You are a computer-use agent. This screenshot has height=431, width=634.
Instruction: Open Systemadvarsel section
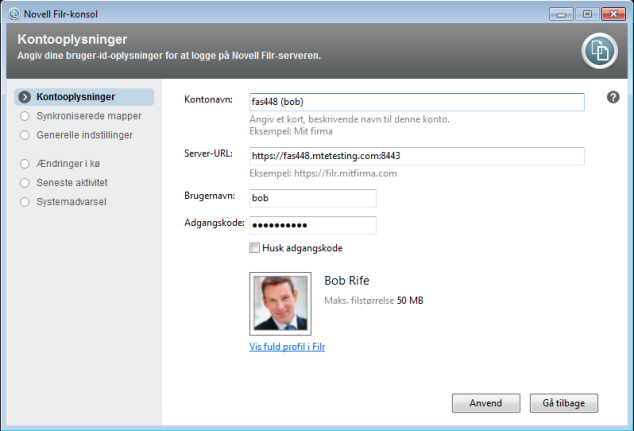[63, 202]
